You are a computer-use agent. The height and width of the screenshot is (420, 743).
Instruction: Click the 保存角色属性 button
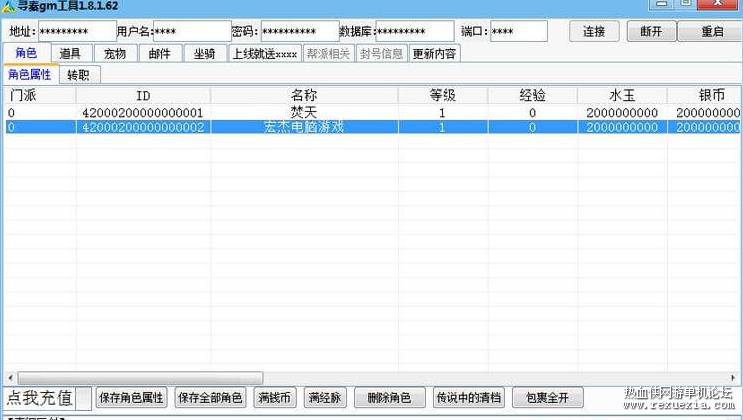pyautogui.click(x=131, y=398)
